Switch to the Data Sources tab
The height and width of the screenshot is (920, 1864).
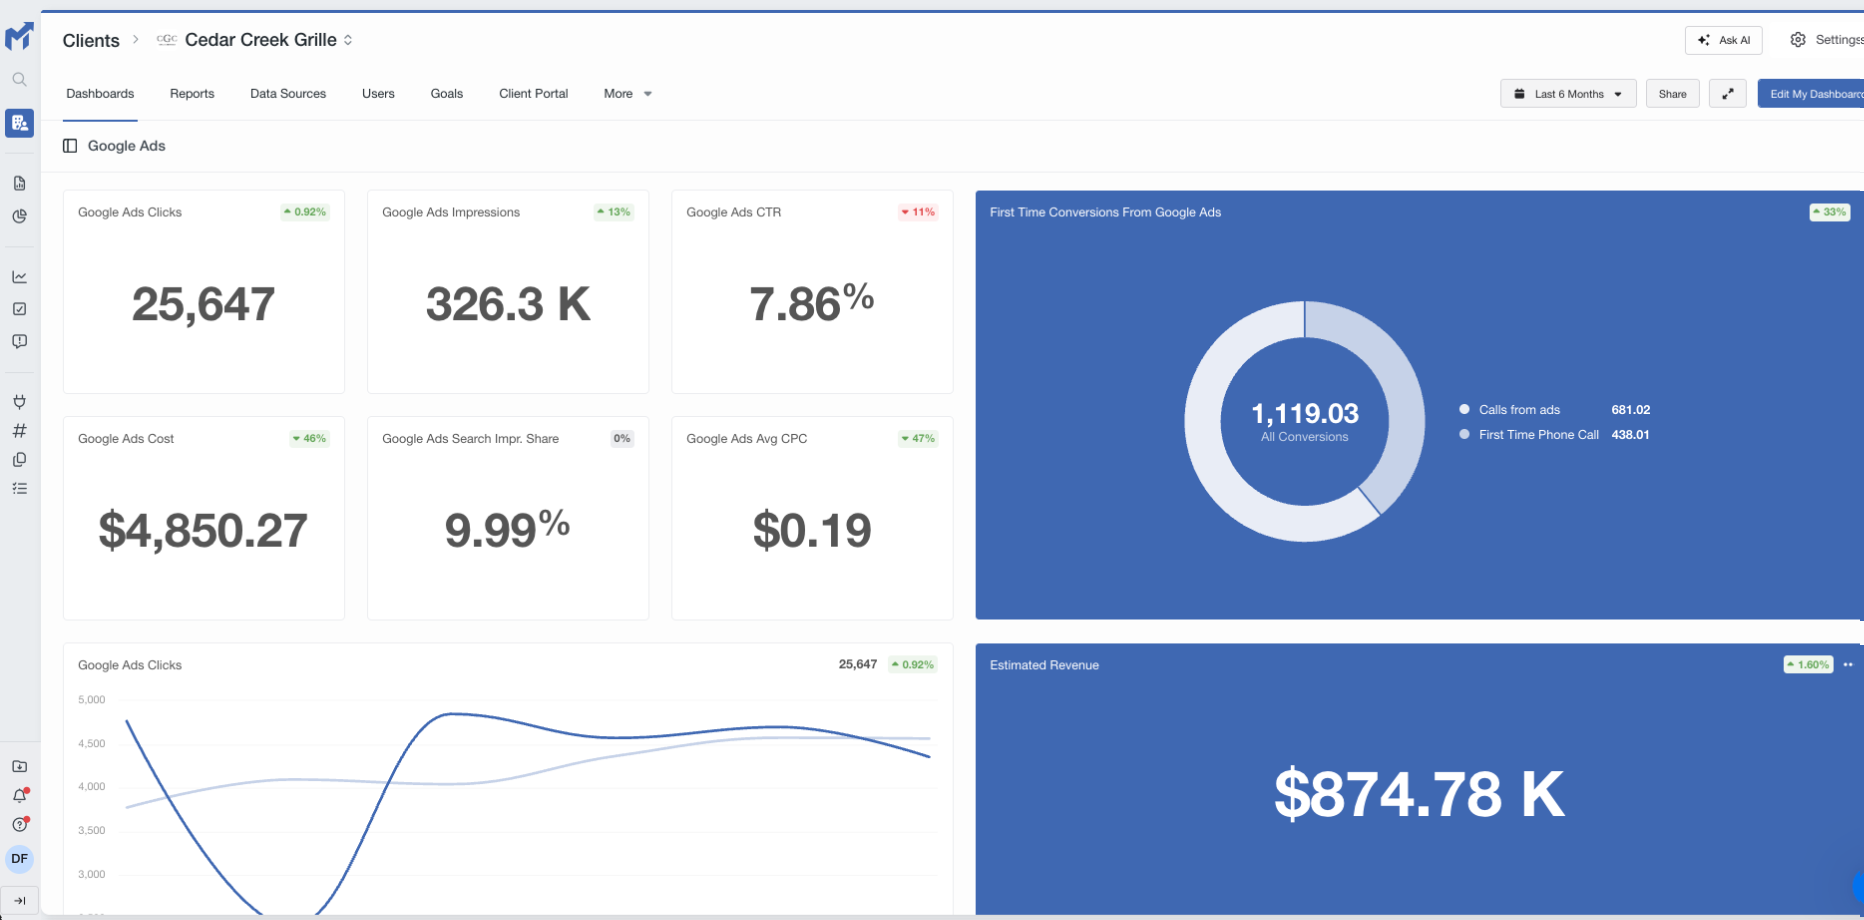click(x=288, y=94)
